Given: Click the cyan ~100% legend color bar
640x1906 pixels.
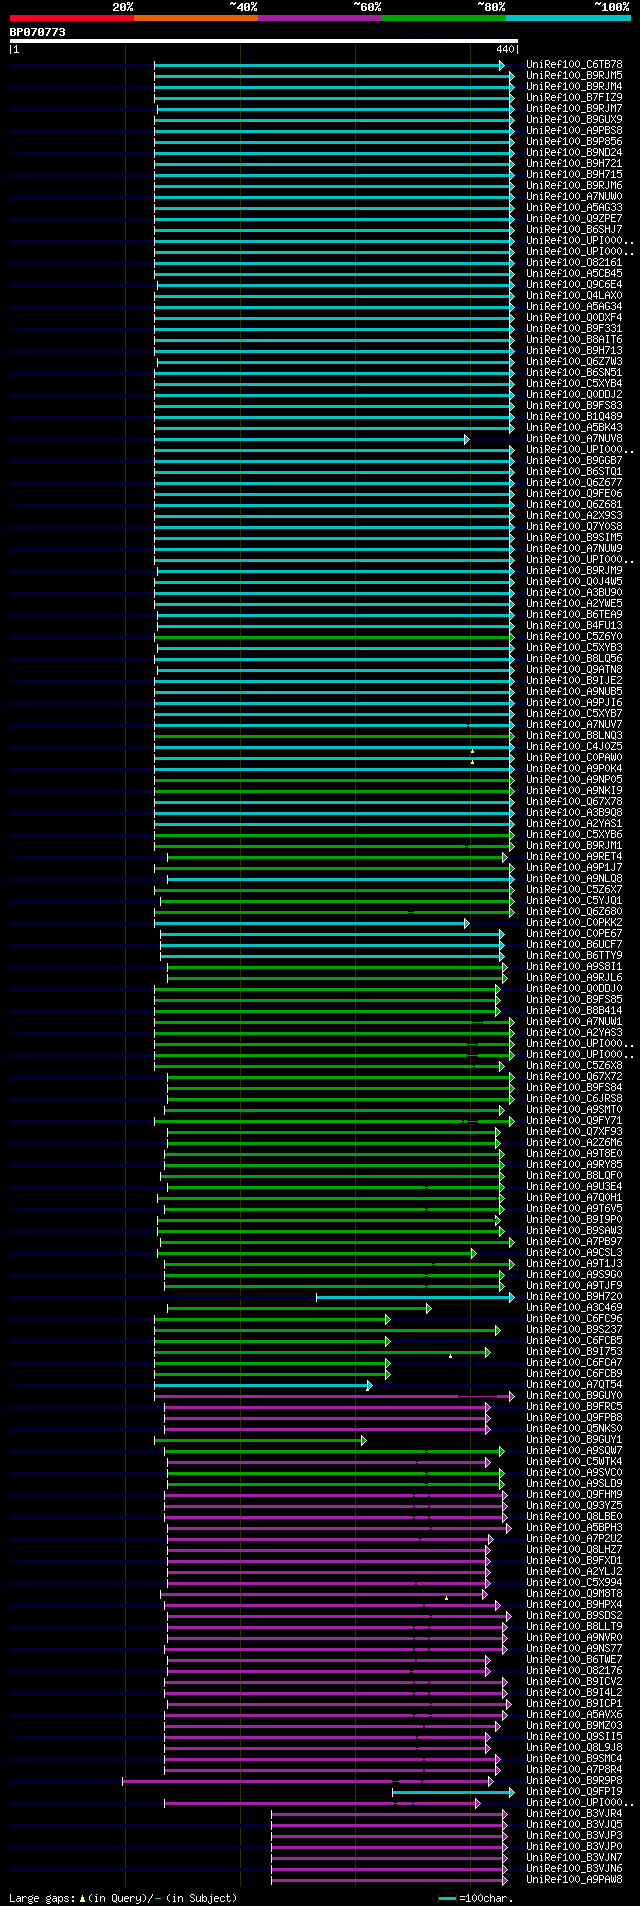Looking at the screenshot, I should pyautogui.click(x=568, y=18).
